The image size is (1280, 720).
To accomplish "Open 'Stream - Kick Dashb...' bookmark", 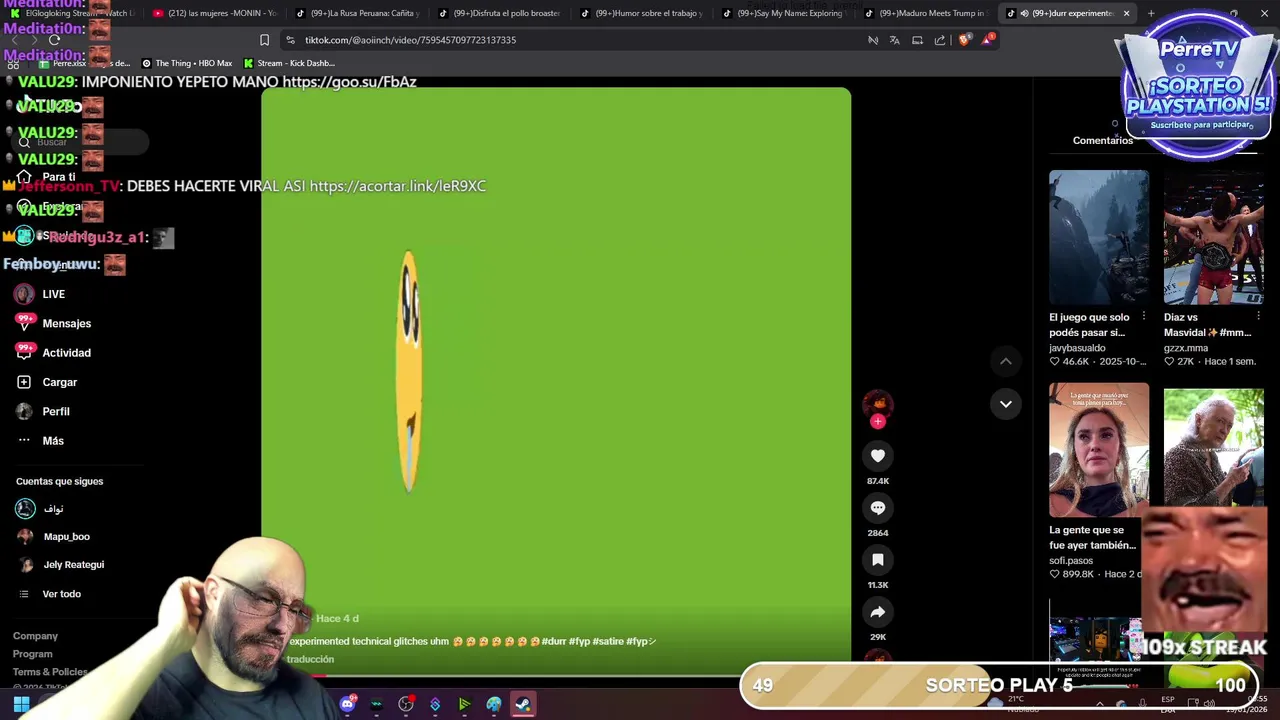I will click(x=289, y=63).
